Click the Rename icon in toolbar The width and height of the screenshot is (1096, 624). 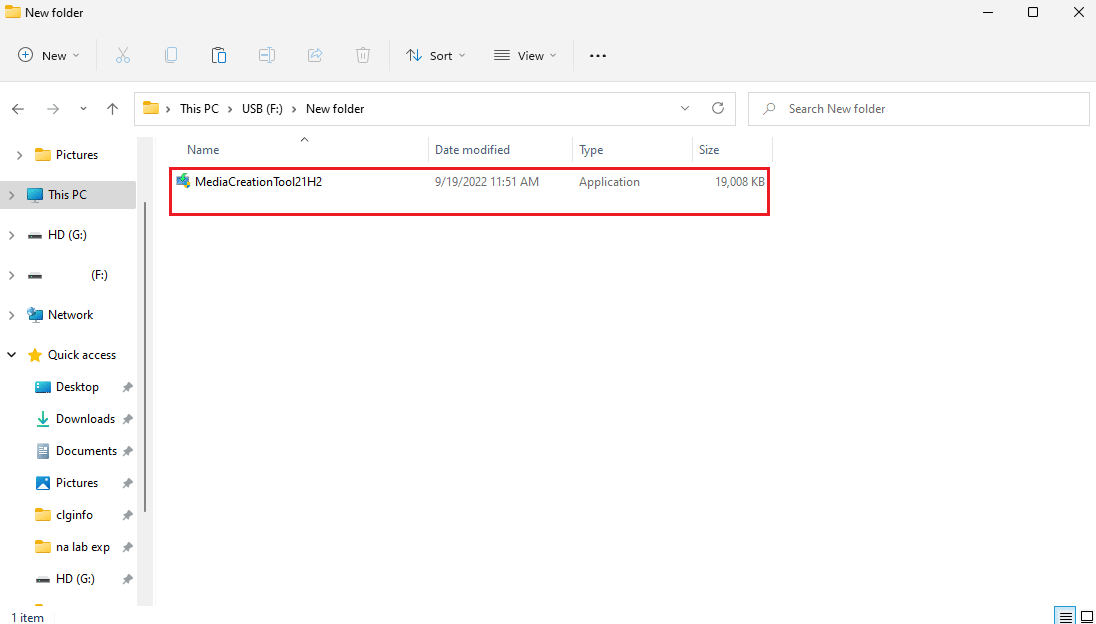(267, 55)
